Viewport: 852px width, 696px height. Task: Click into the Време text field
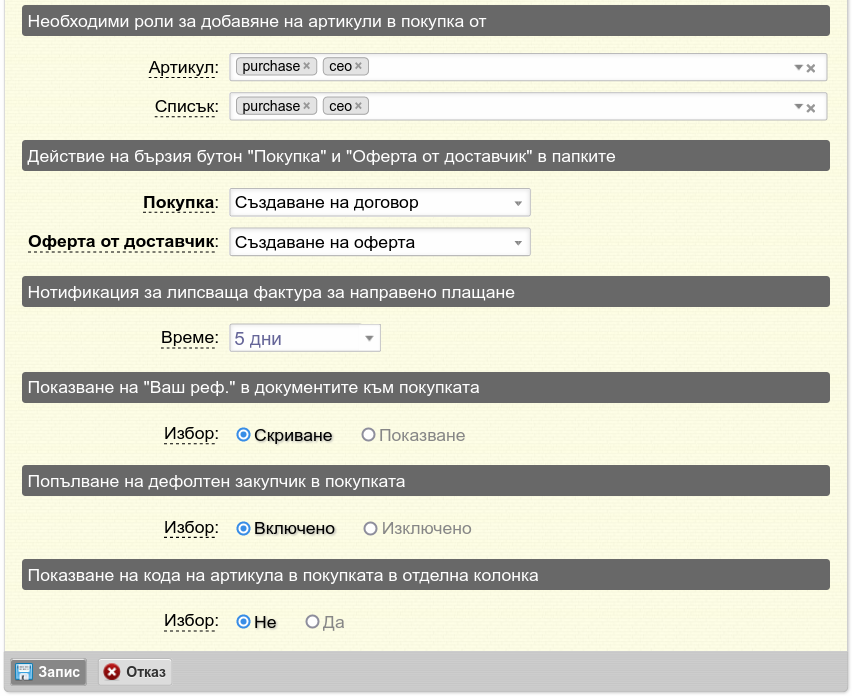point(295,338)
